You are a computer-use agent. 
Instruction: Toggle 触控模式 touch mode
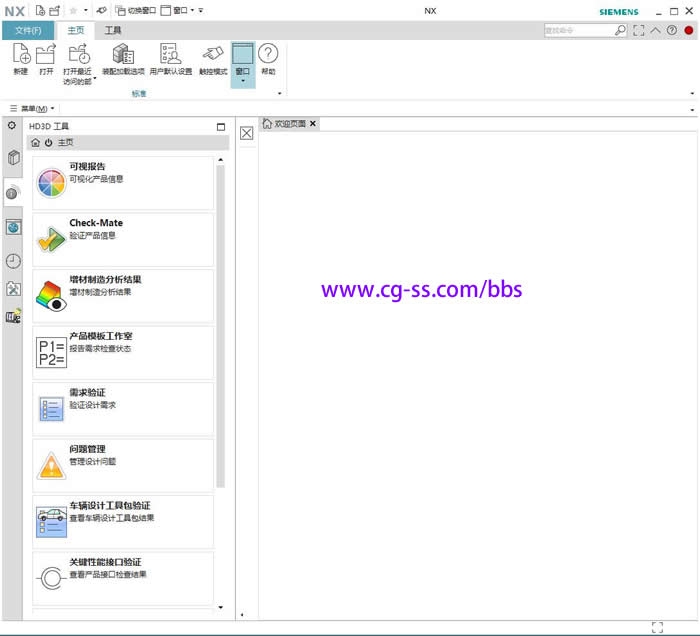[213, 56]
